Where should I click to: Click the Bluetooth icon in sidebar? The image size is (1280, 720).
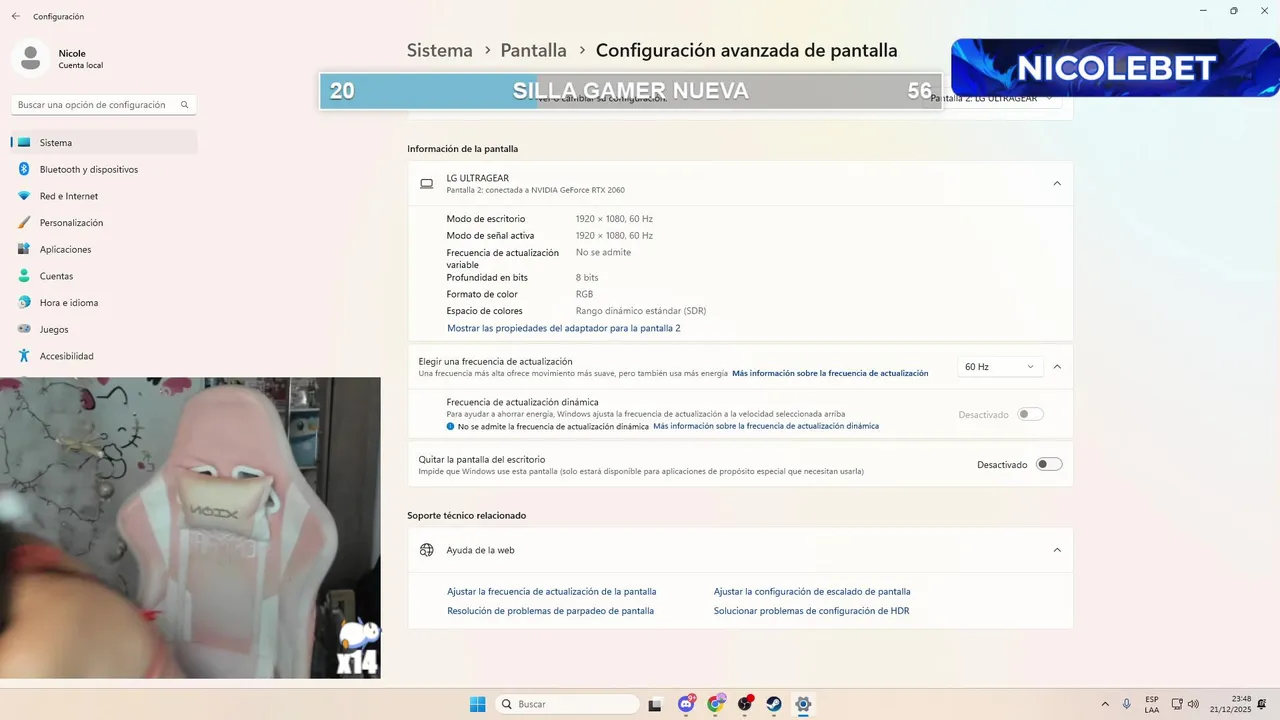[x=24, y=169]
